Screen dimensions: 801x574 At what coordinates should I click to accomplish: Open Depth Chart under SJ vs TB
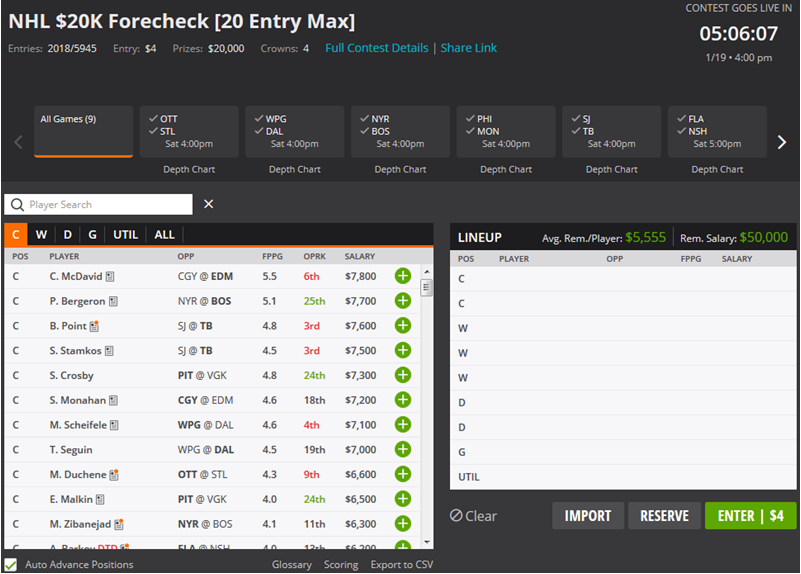tap(612, 169)
